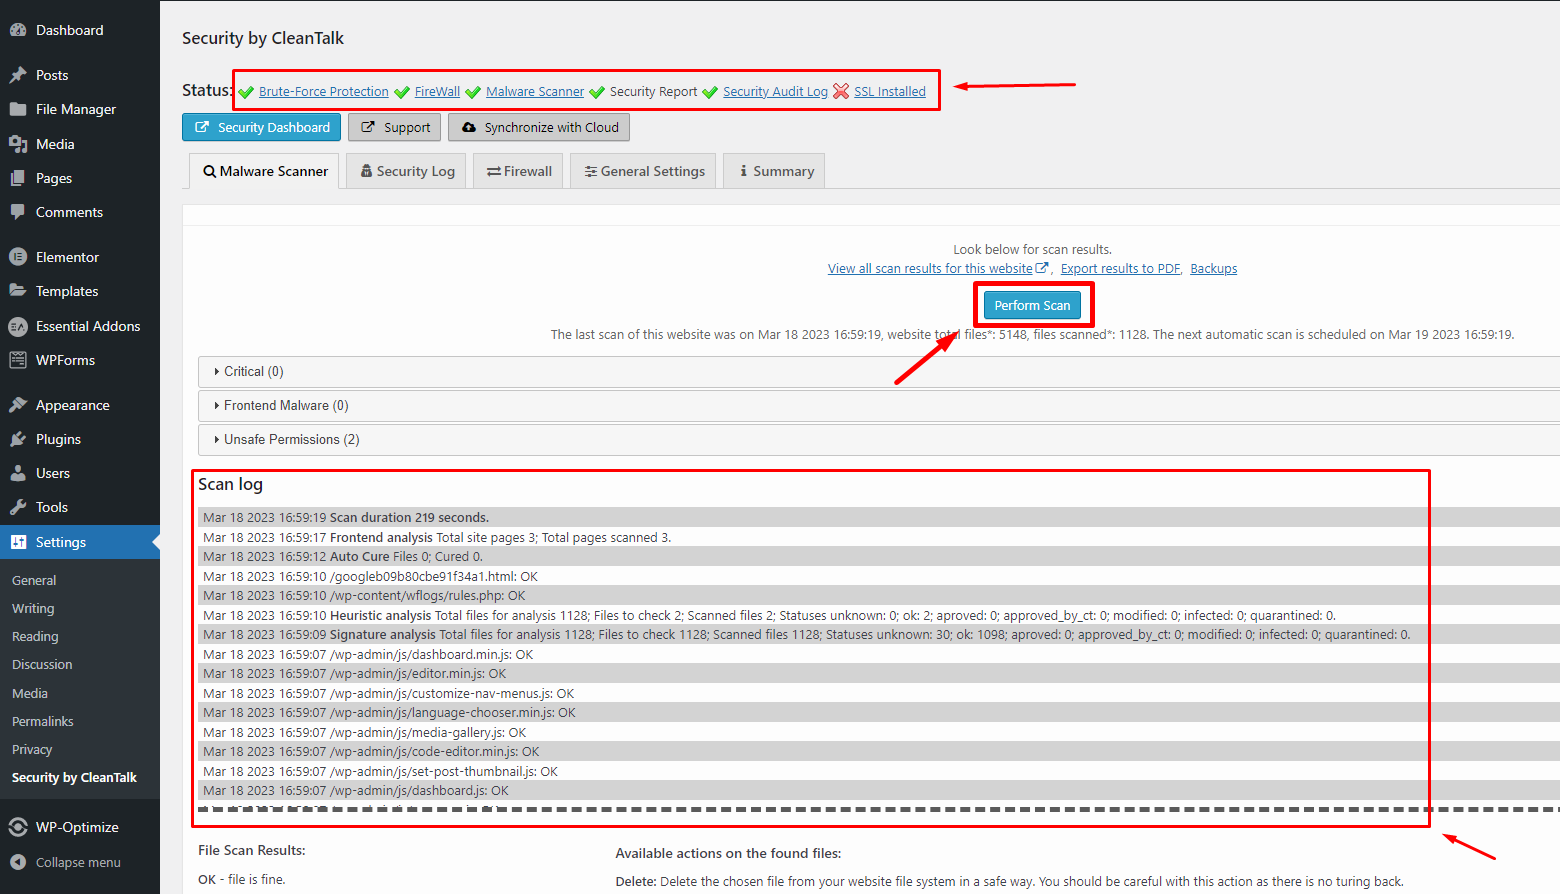Open the Security Audit Log link
The height and width of the screenshot is (894, 1560).
coord(775,91)
